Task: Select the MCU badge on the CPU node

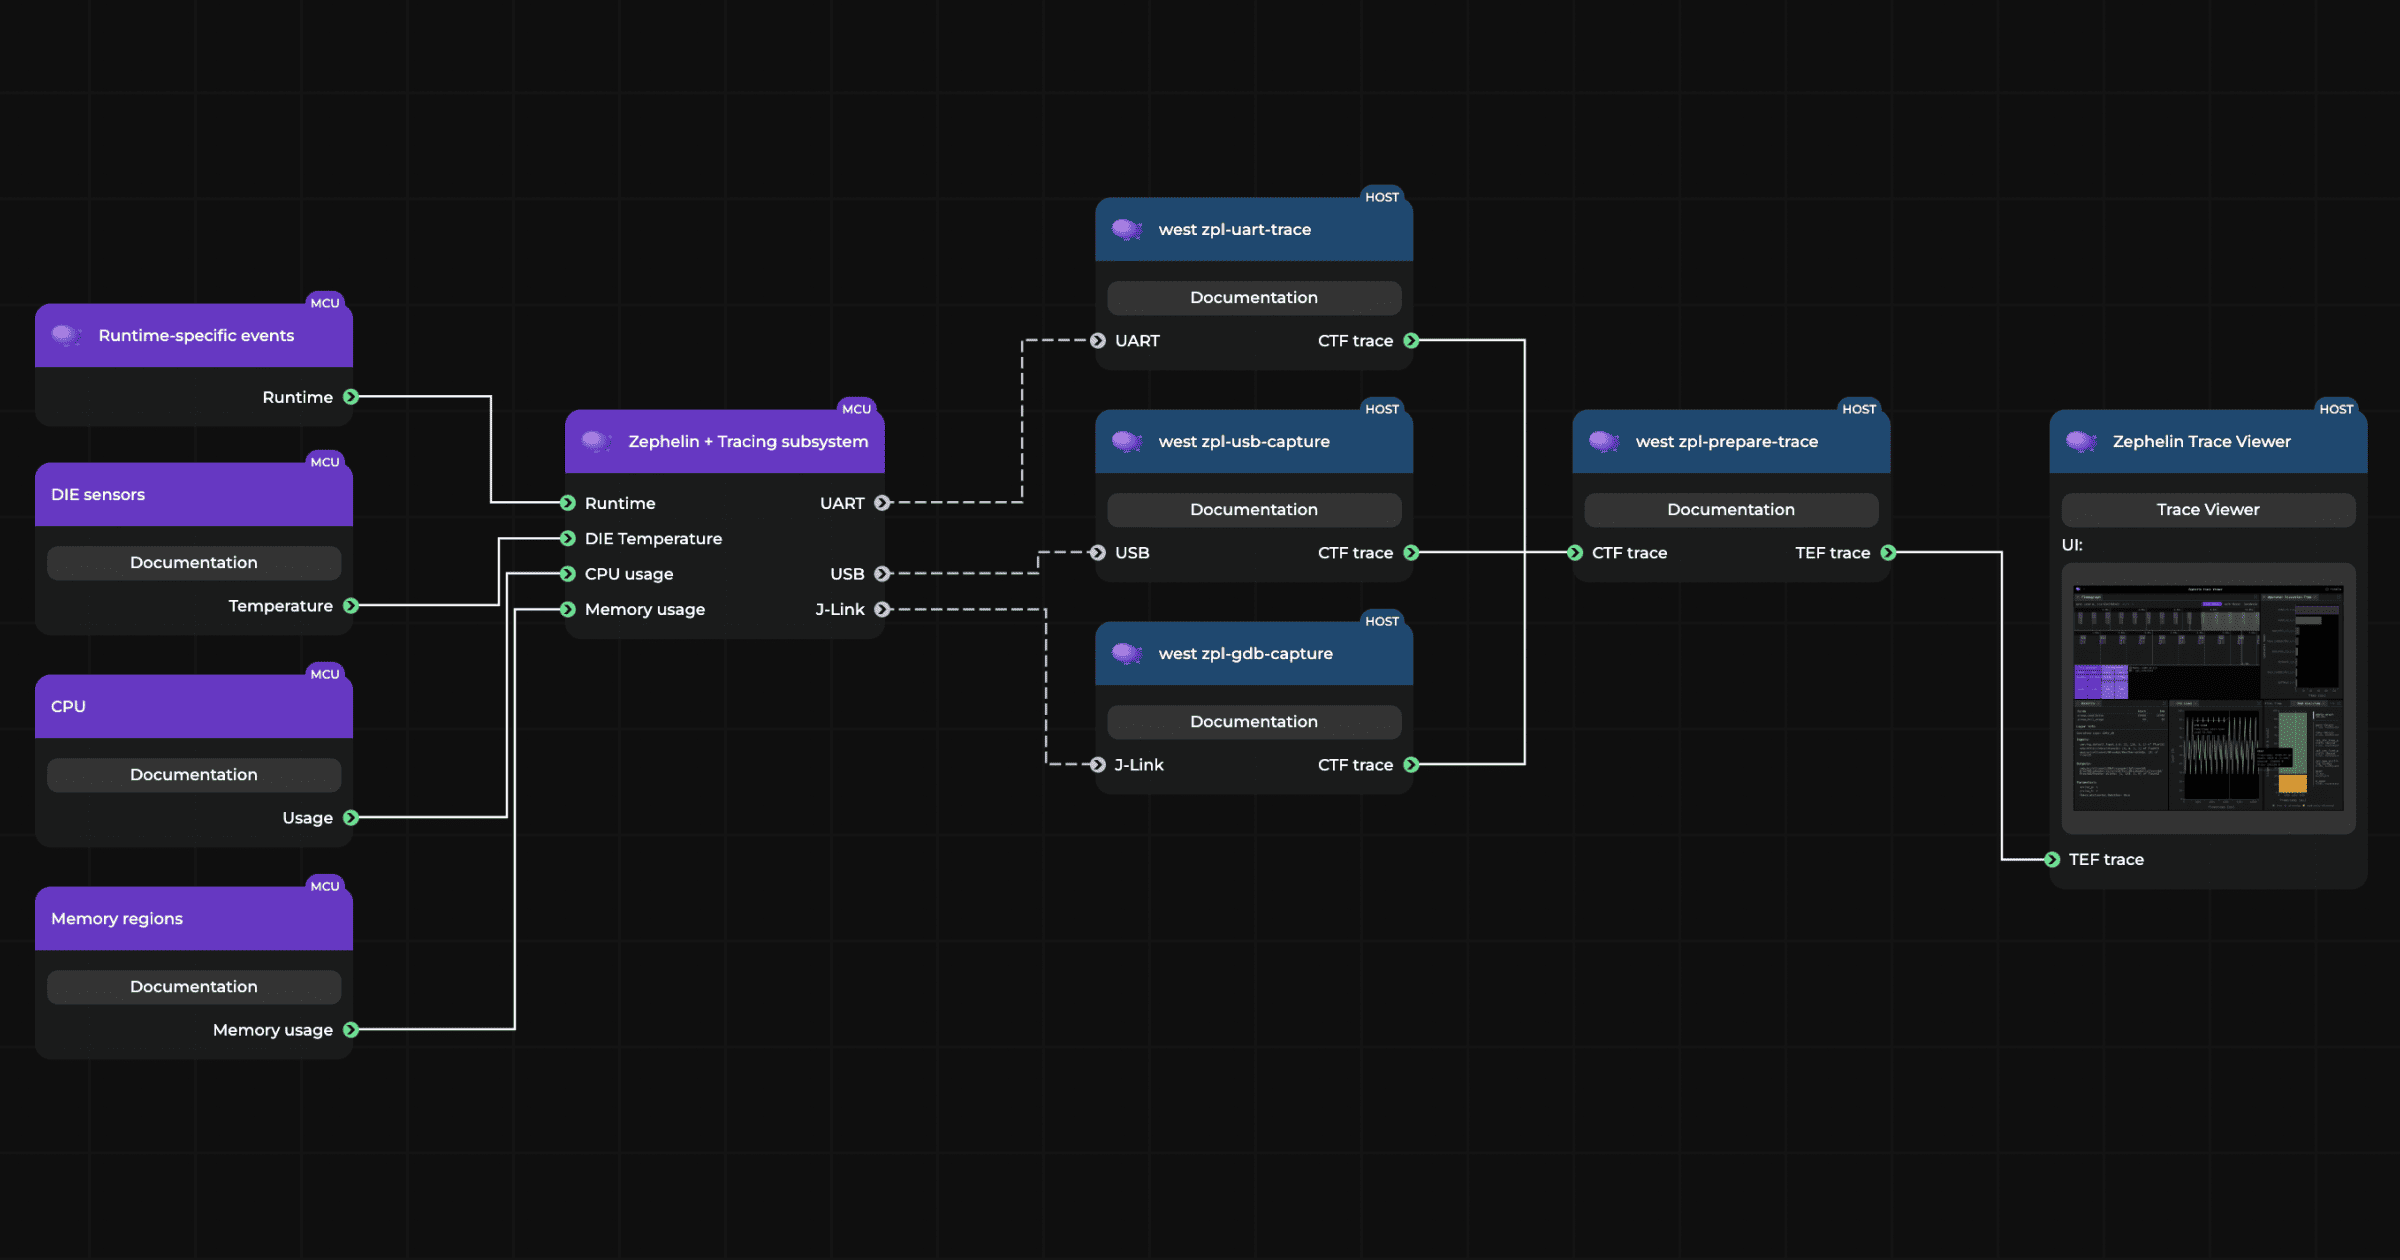Action: pos(326,673)
